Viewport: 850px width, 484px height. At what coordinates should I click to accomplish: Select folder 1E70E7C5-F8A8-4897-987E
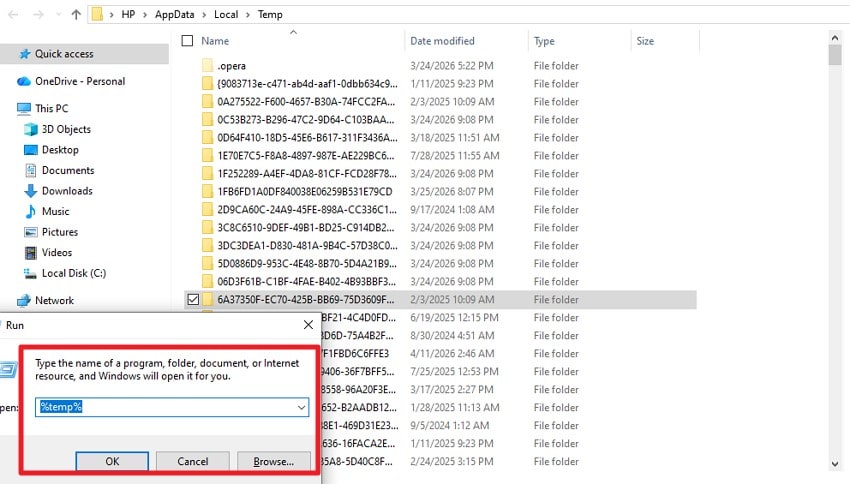(306, 156)
